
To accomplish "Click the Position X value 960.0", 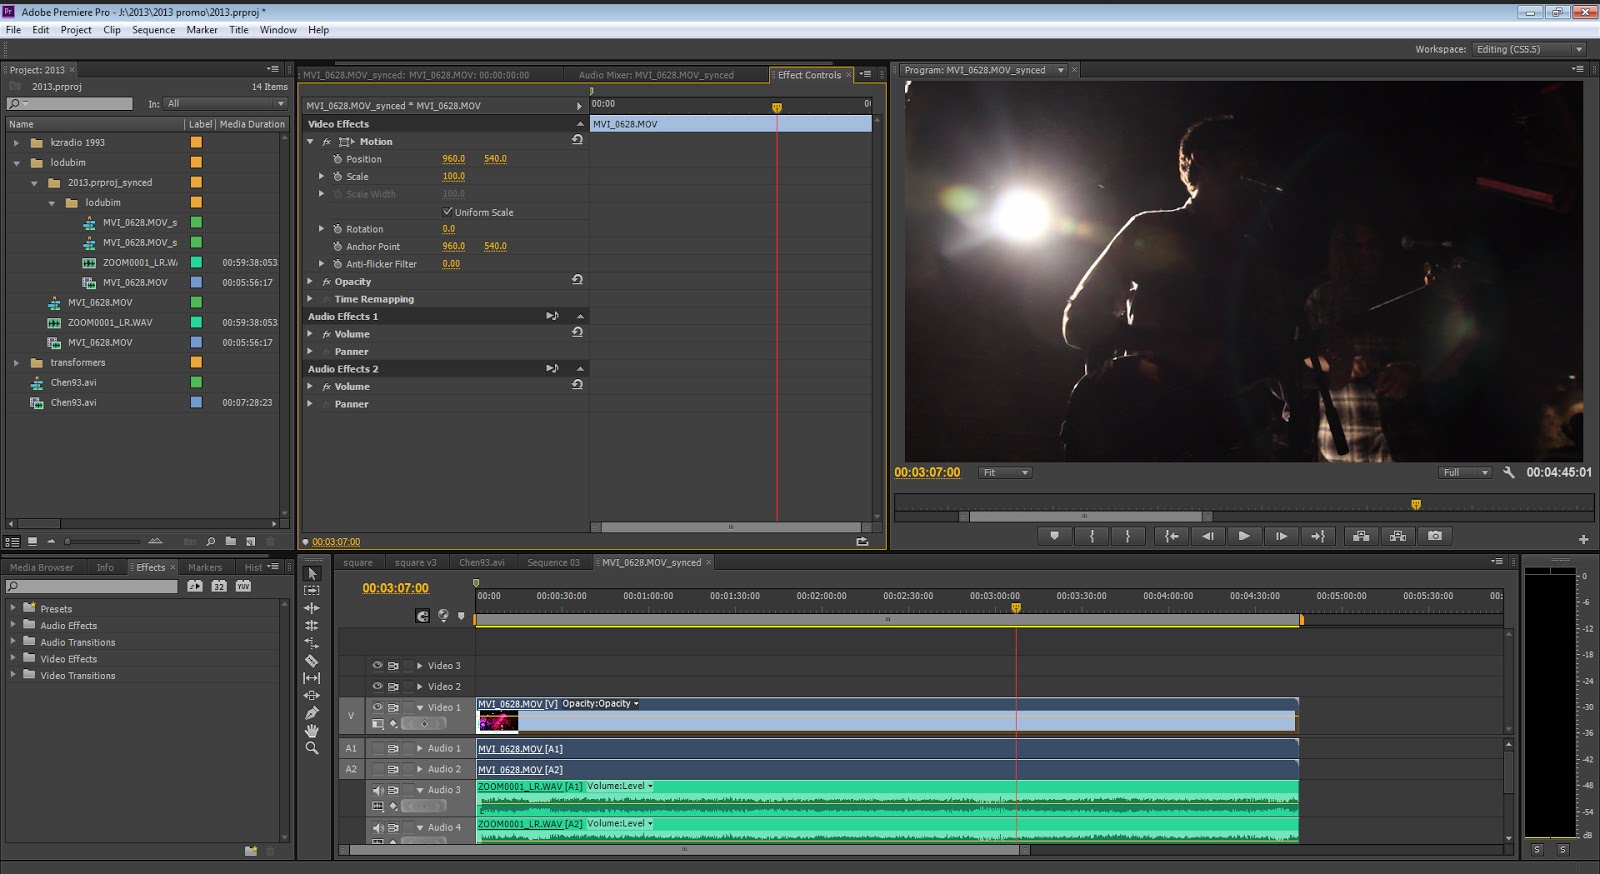I will point(453,159).
